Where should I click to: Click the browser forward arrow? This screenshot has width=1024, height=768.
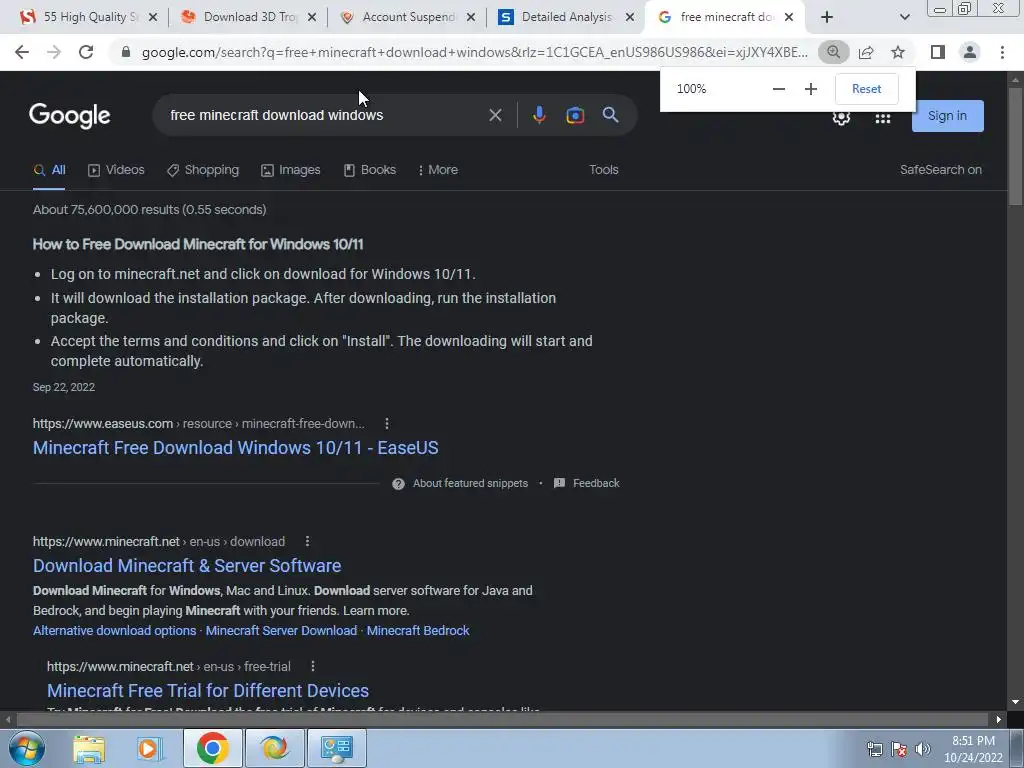pyautogui.click(x=54, y=52)
